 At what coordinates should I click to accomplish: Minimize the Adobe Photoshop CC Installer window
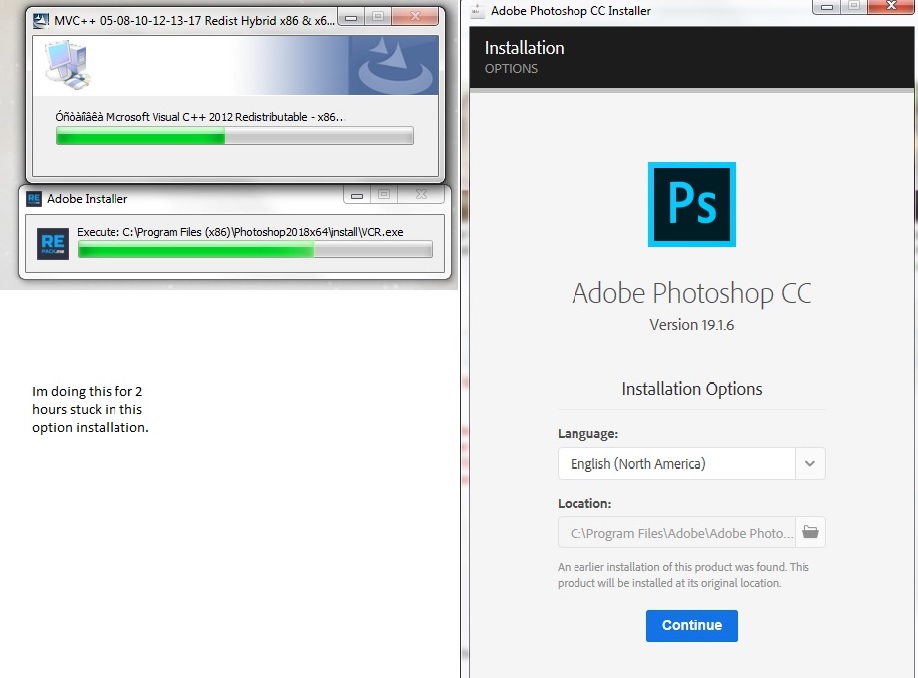[x=827, y=6]
